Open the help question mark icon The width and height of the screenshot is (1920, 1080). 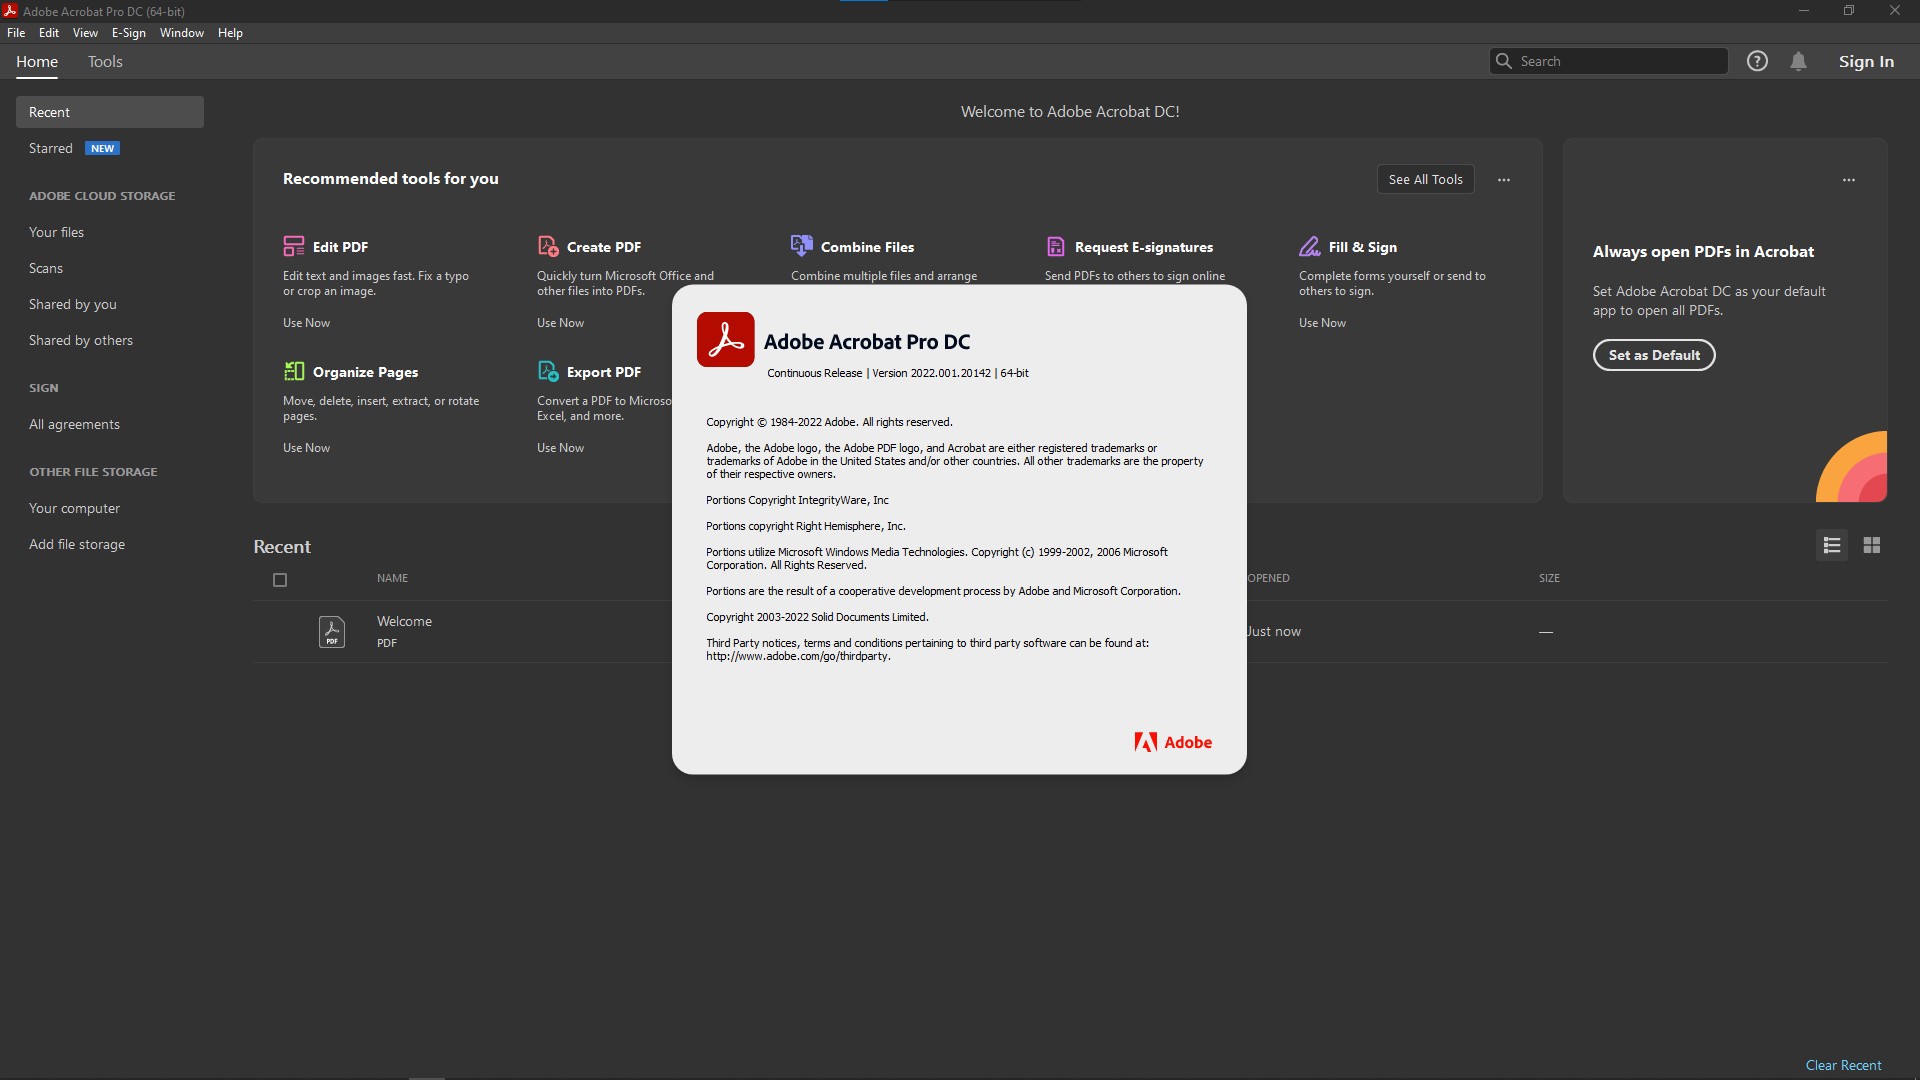(x=1757, y=61)
